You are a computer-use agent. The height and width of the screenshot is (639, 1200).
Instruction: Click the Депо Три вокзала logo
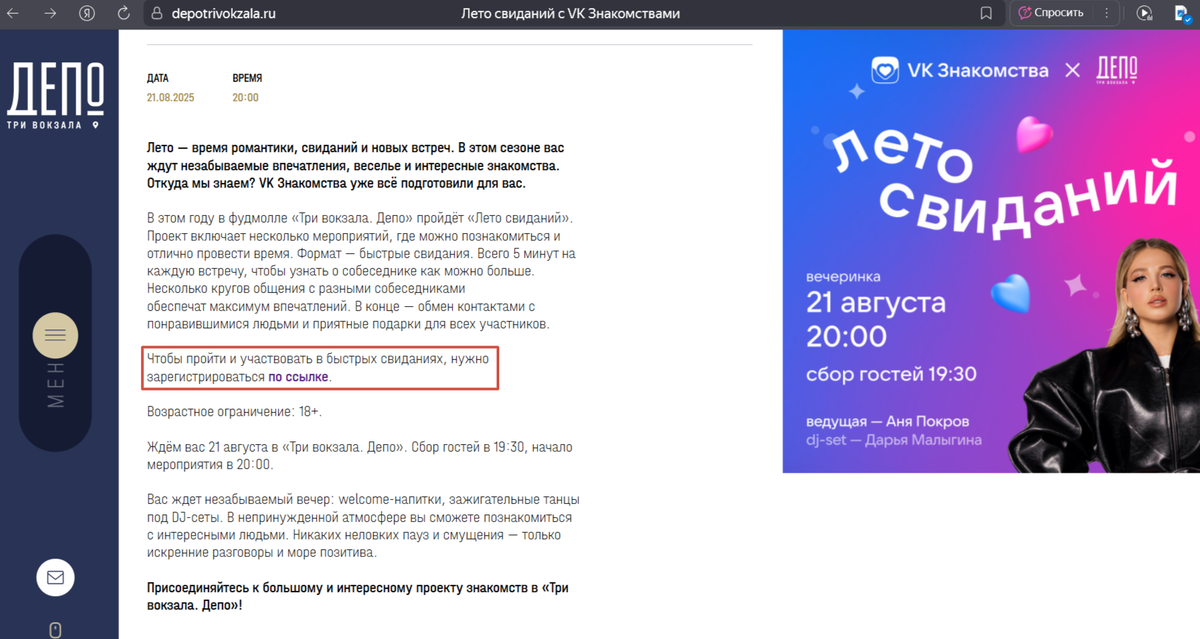click(55, 95)
